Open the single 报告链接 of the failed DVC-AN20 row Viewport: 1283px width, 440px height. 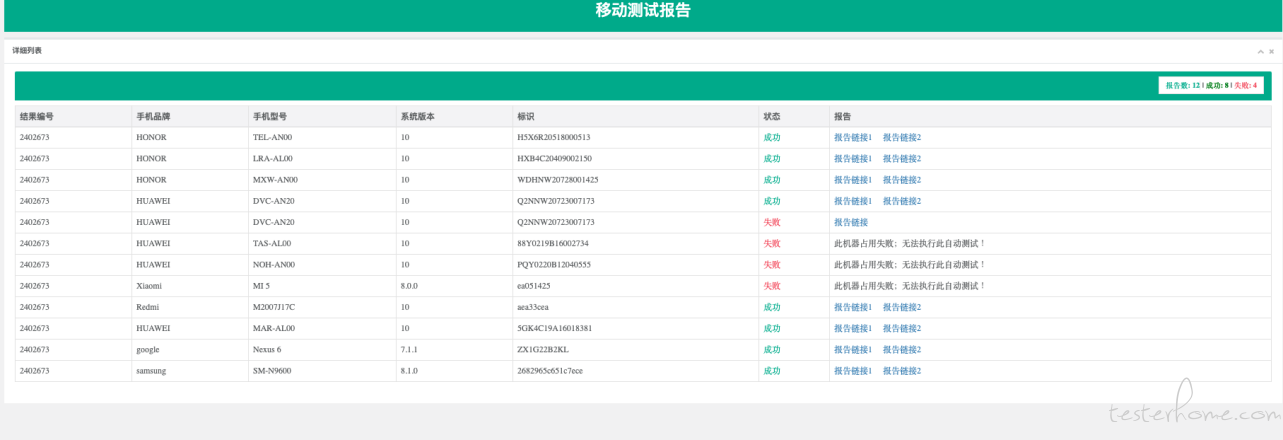851,222
